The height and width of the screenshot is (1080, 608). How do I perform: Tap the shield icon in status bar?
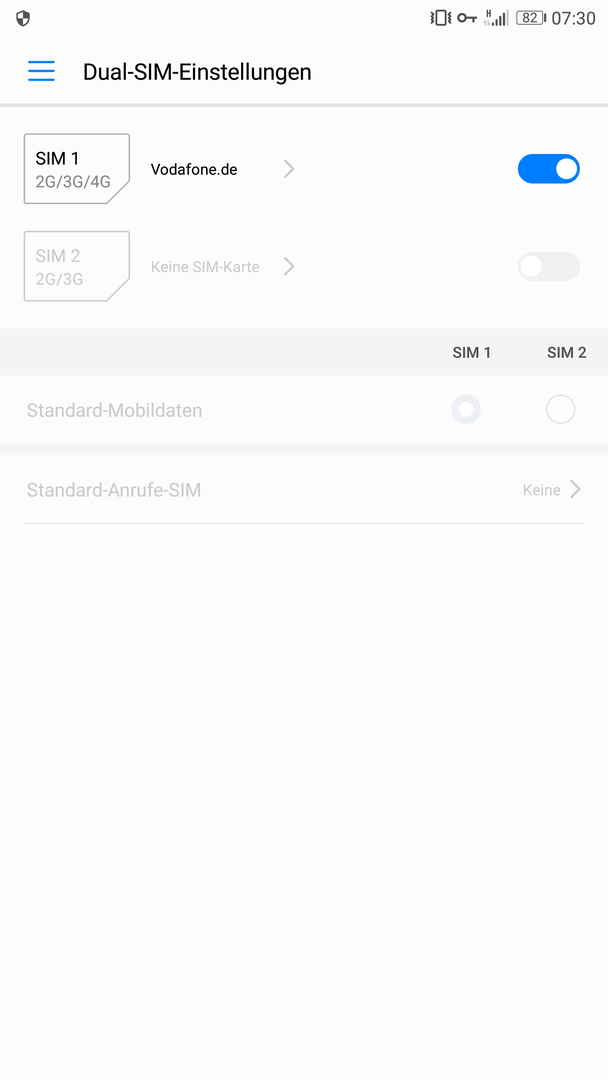[x=23, y=19]
